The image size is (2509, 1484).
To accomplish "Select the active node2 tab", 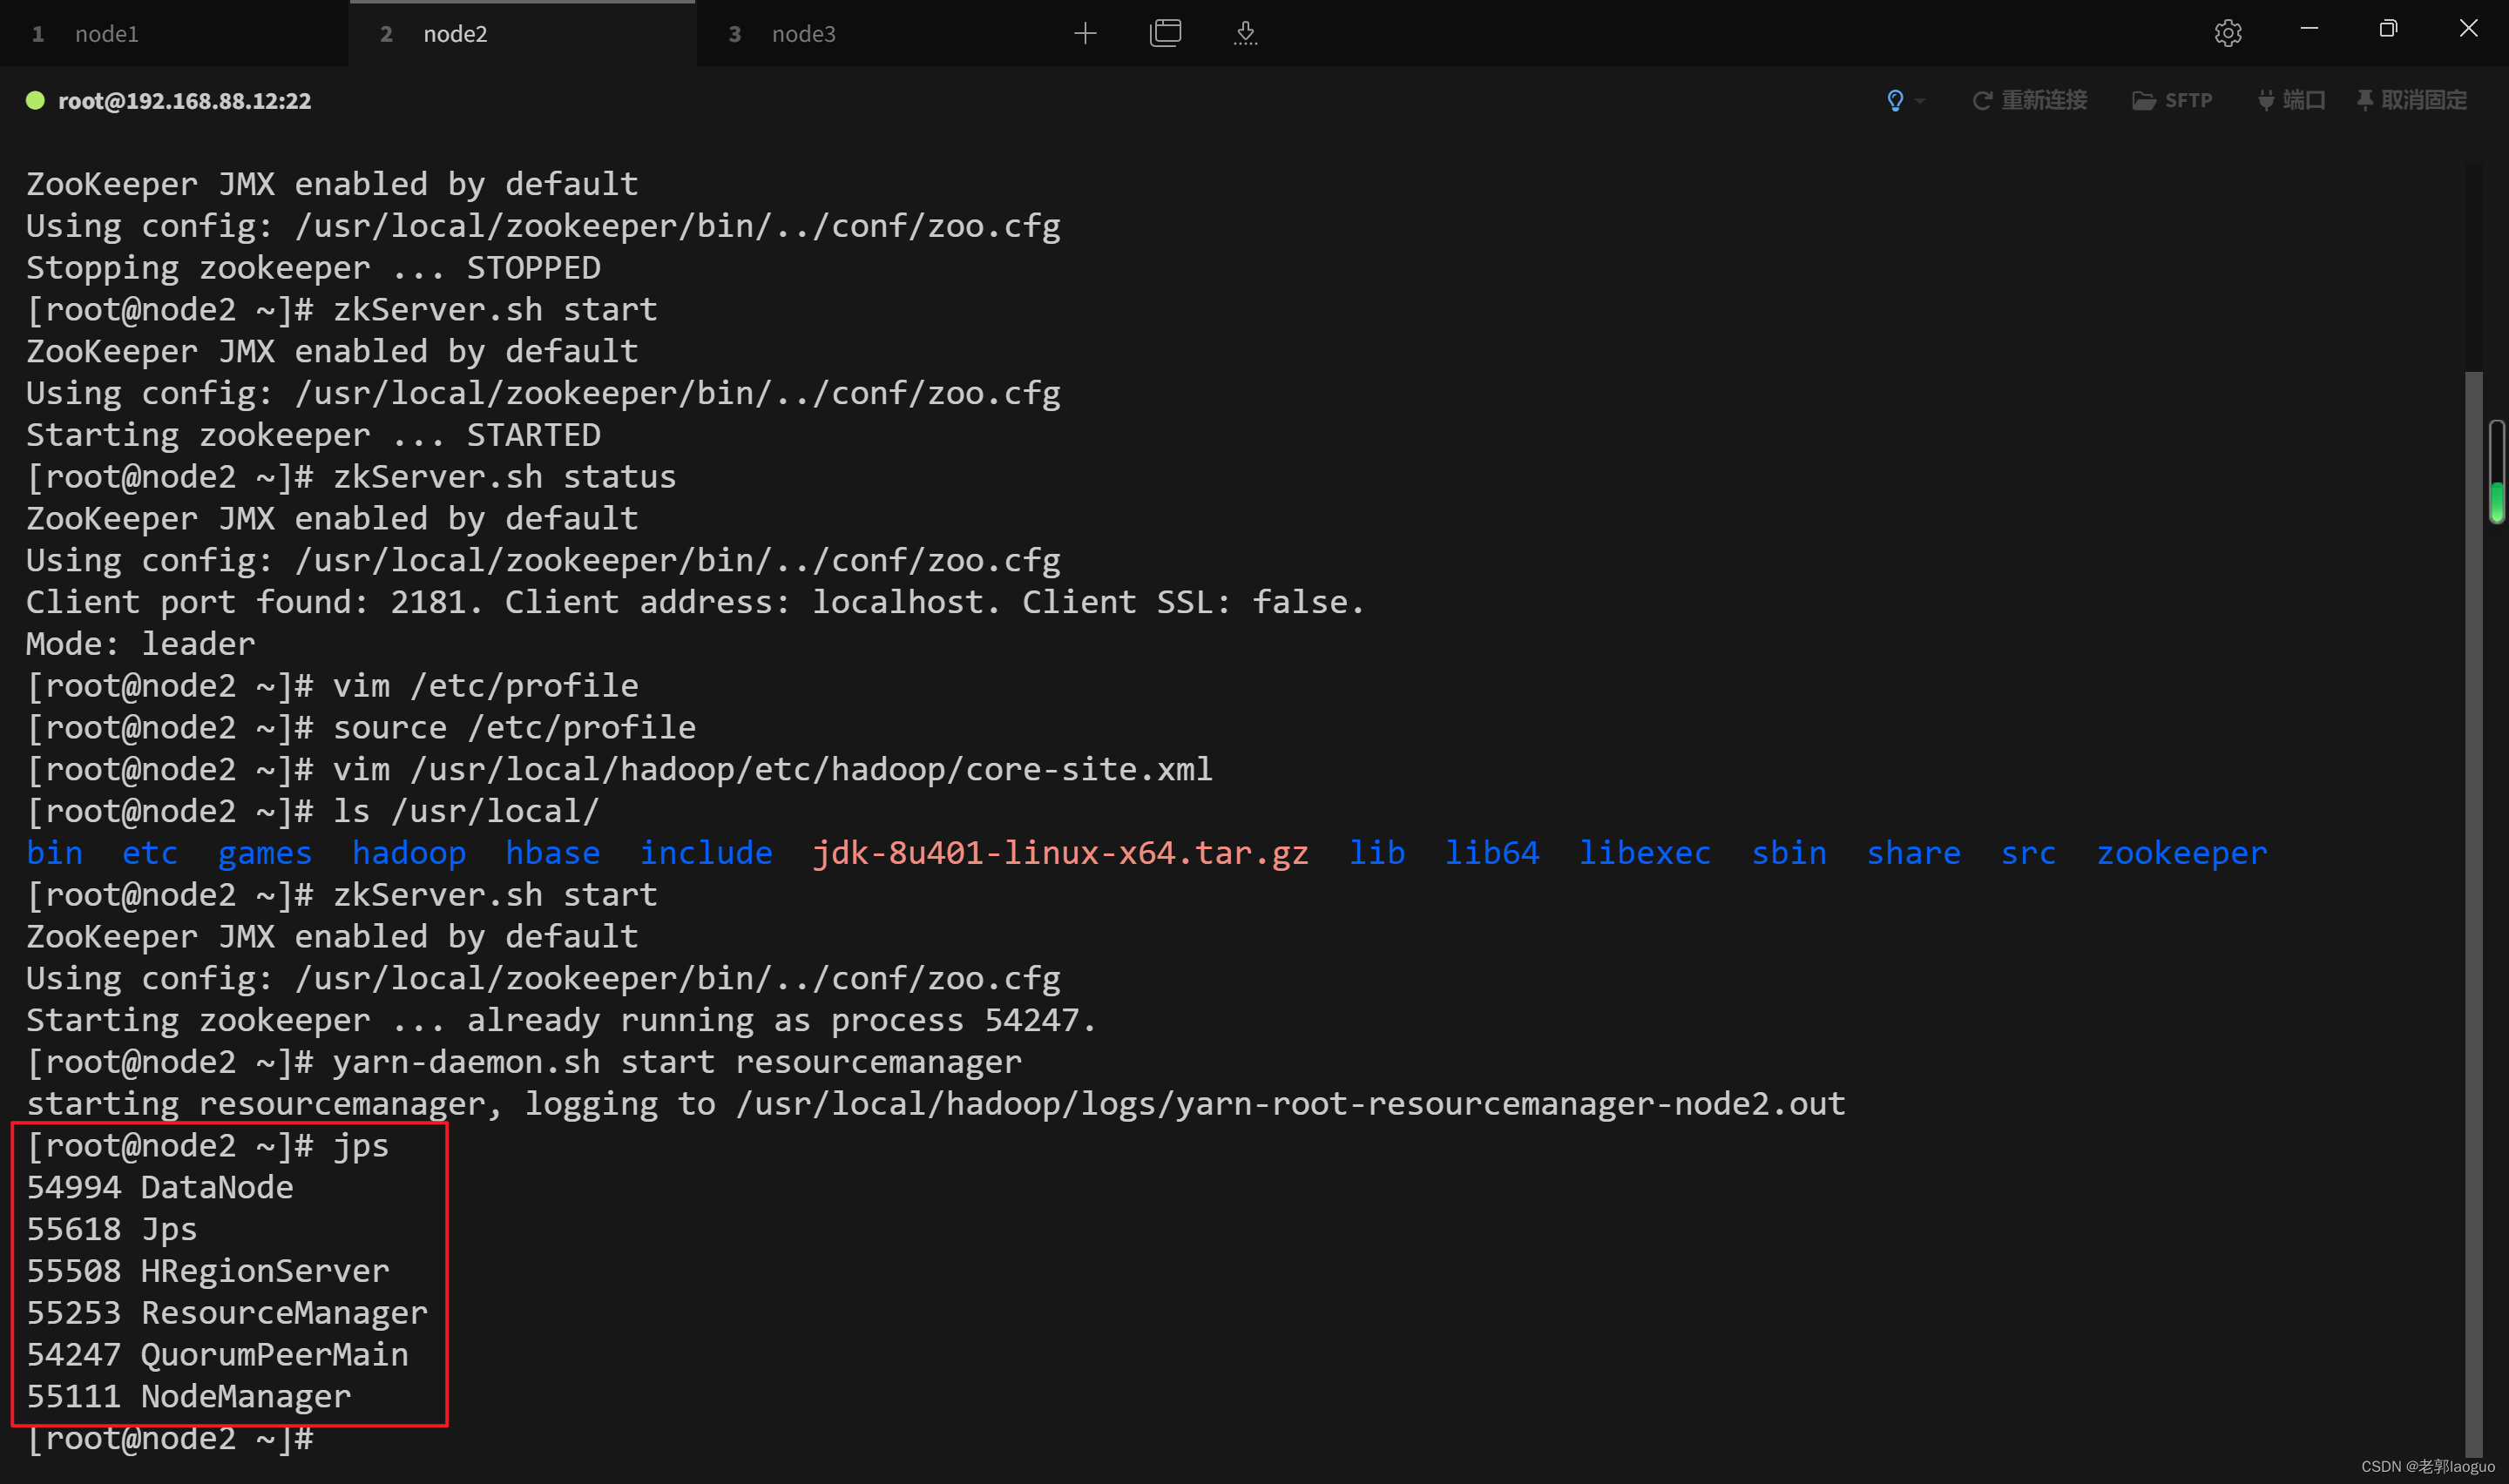I will pos(455,34).
